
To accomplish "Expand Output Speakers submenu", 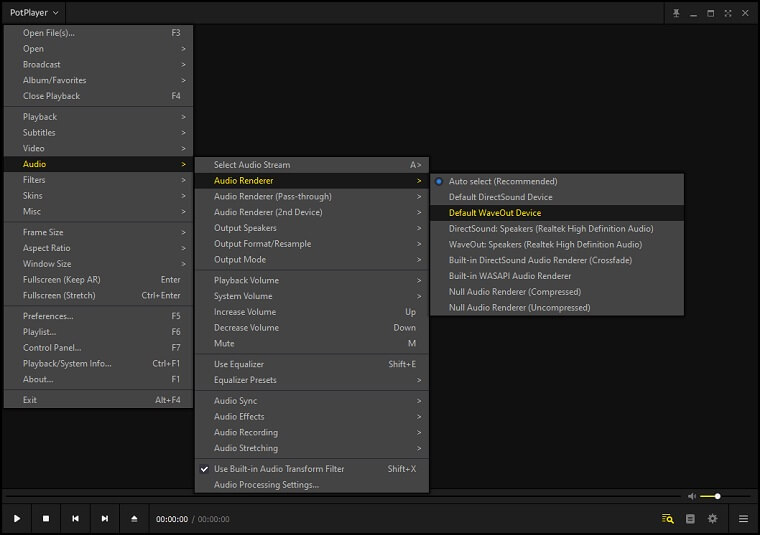I will 312,228.
